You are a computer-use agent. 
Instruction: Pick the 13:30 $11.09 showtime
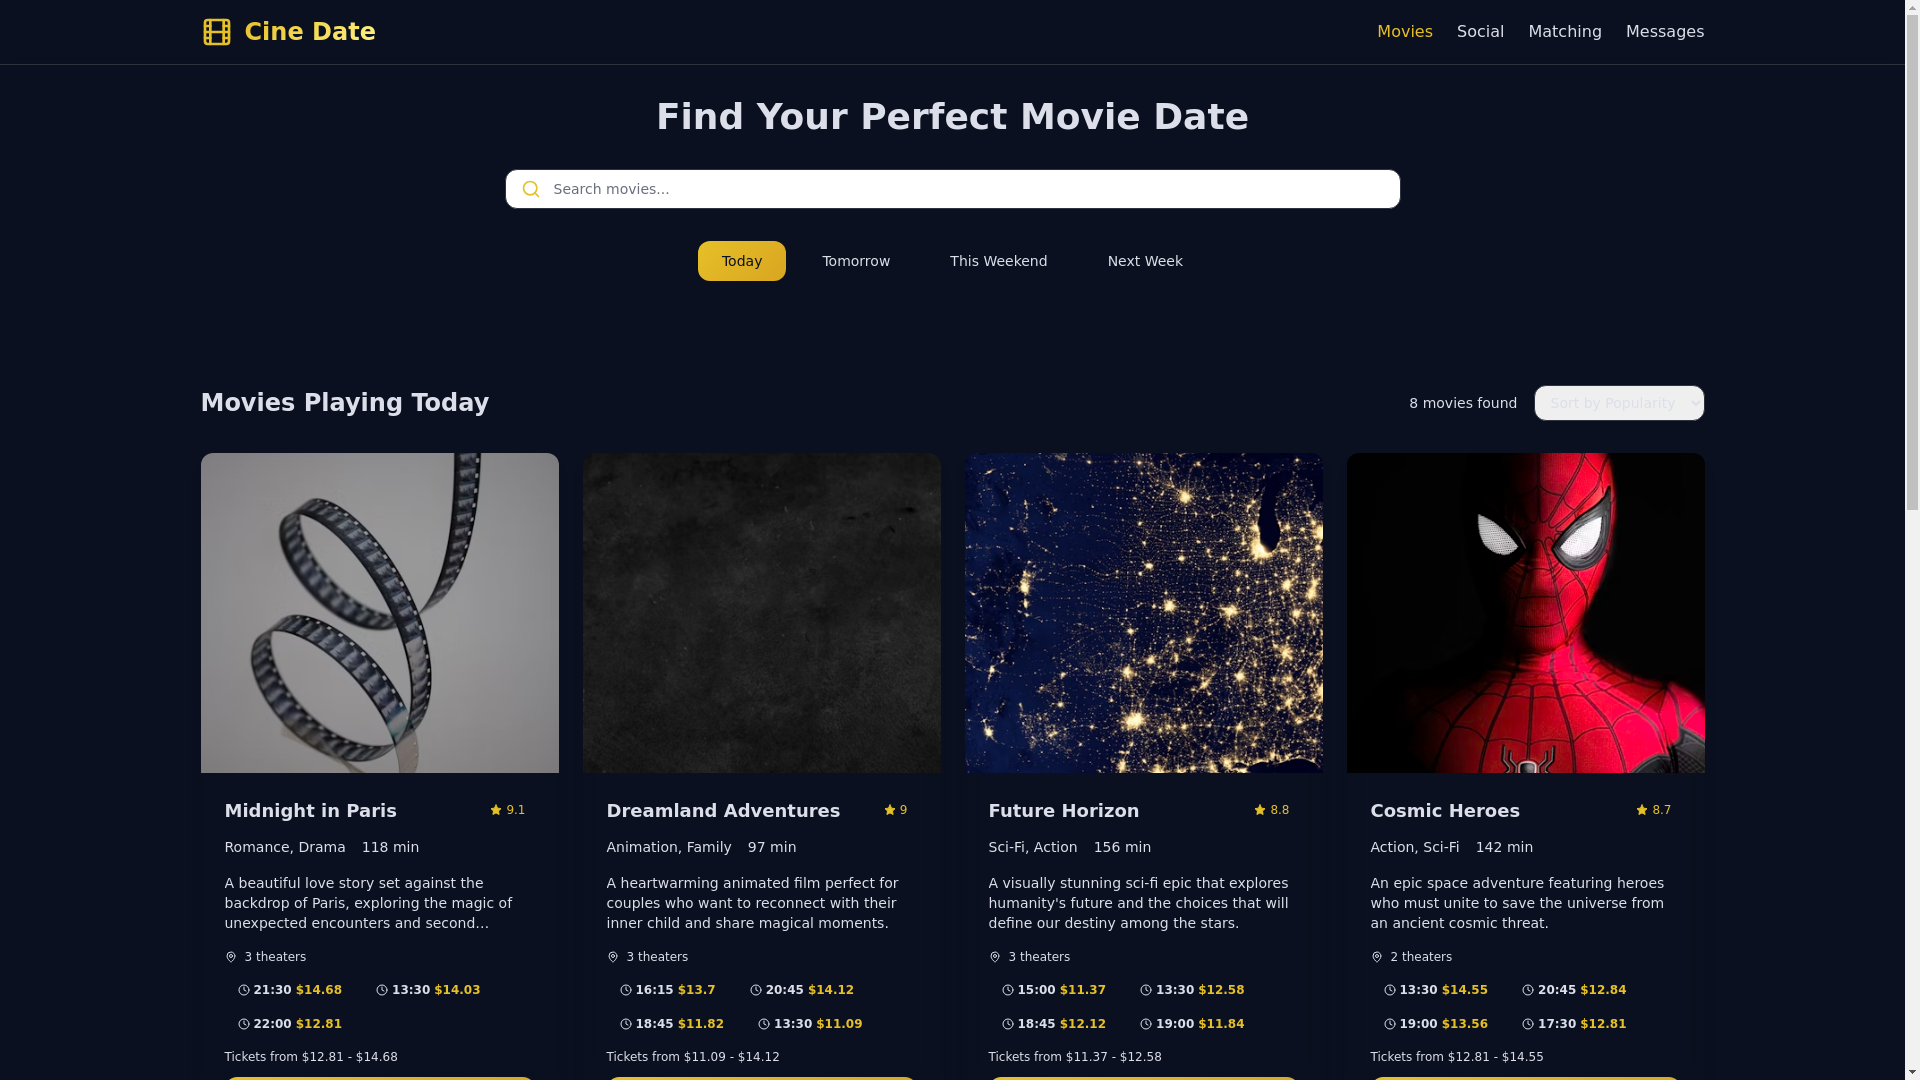(810, 1024)
